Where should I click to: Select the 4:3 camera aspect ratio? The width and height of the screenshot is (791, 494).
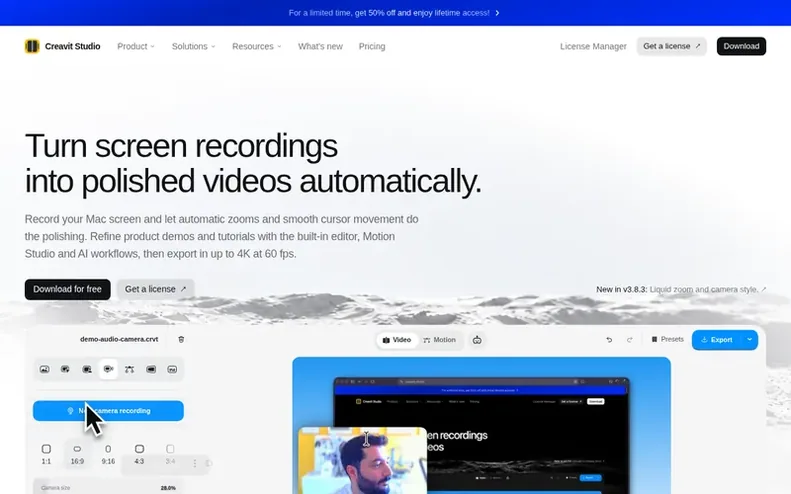pos(139,454)
